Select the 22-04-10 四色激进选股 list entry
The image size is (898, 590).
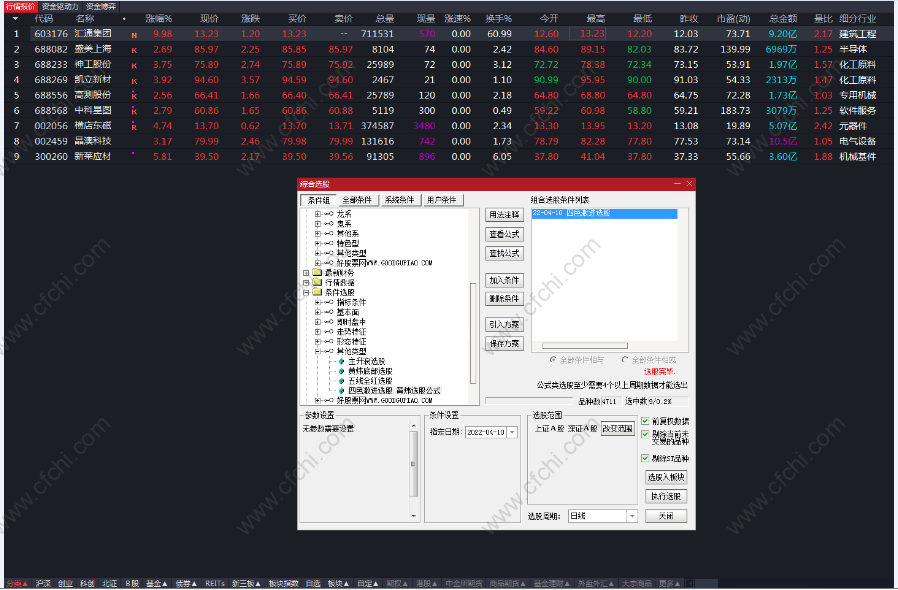pos(604,213)
